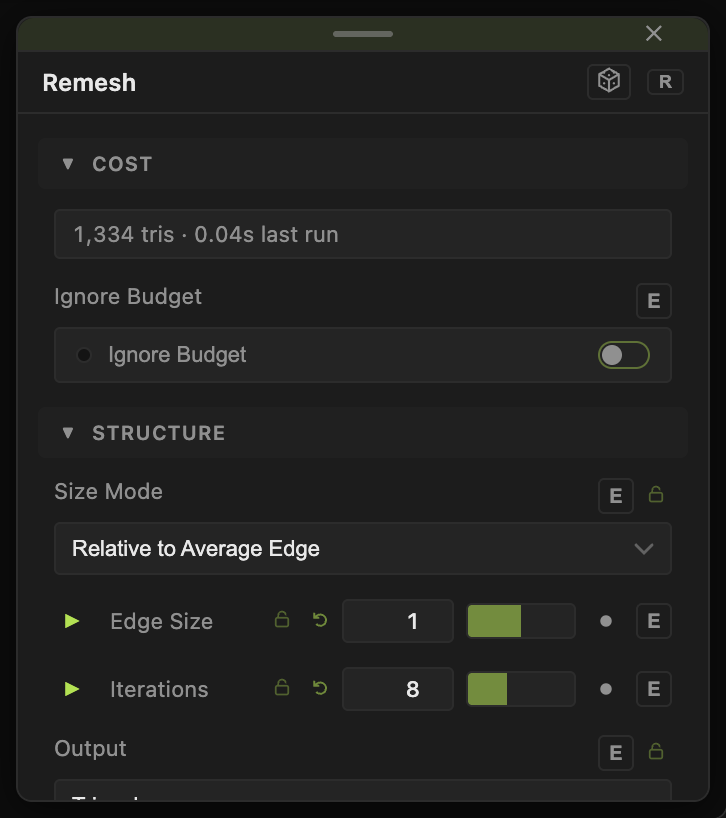Screen dimensions: 726x818
Task: Click the E button beside Output
Action: pyautogui.click(x=615, y=753)
